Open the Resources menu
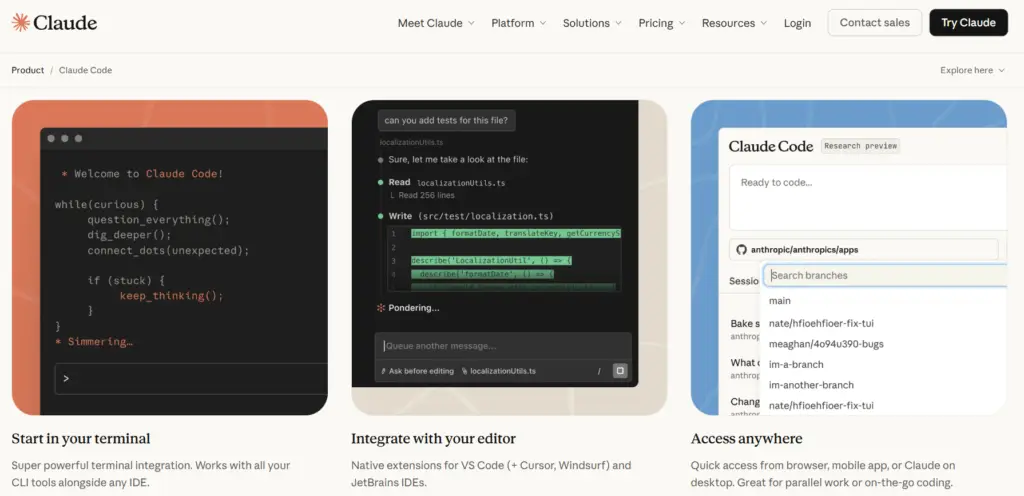1024x496 pixels. click(x=734, y=23)
